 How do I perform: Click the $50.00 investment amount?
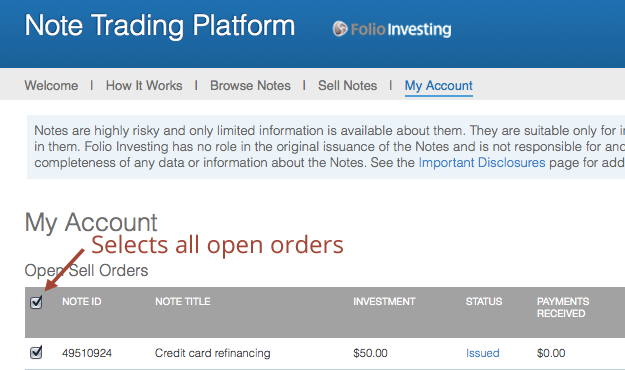pos(370,353)
